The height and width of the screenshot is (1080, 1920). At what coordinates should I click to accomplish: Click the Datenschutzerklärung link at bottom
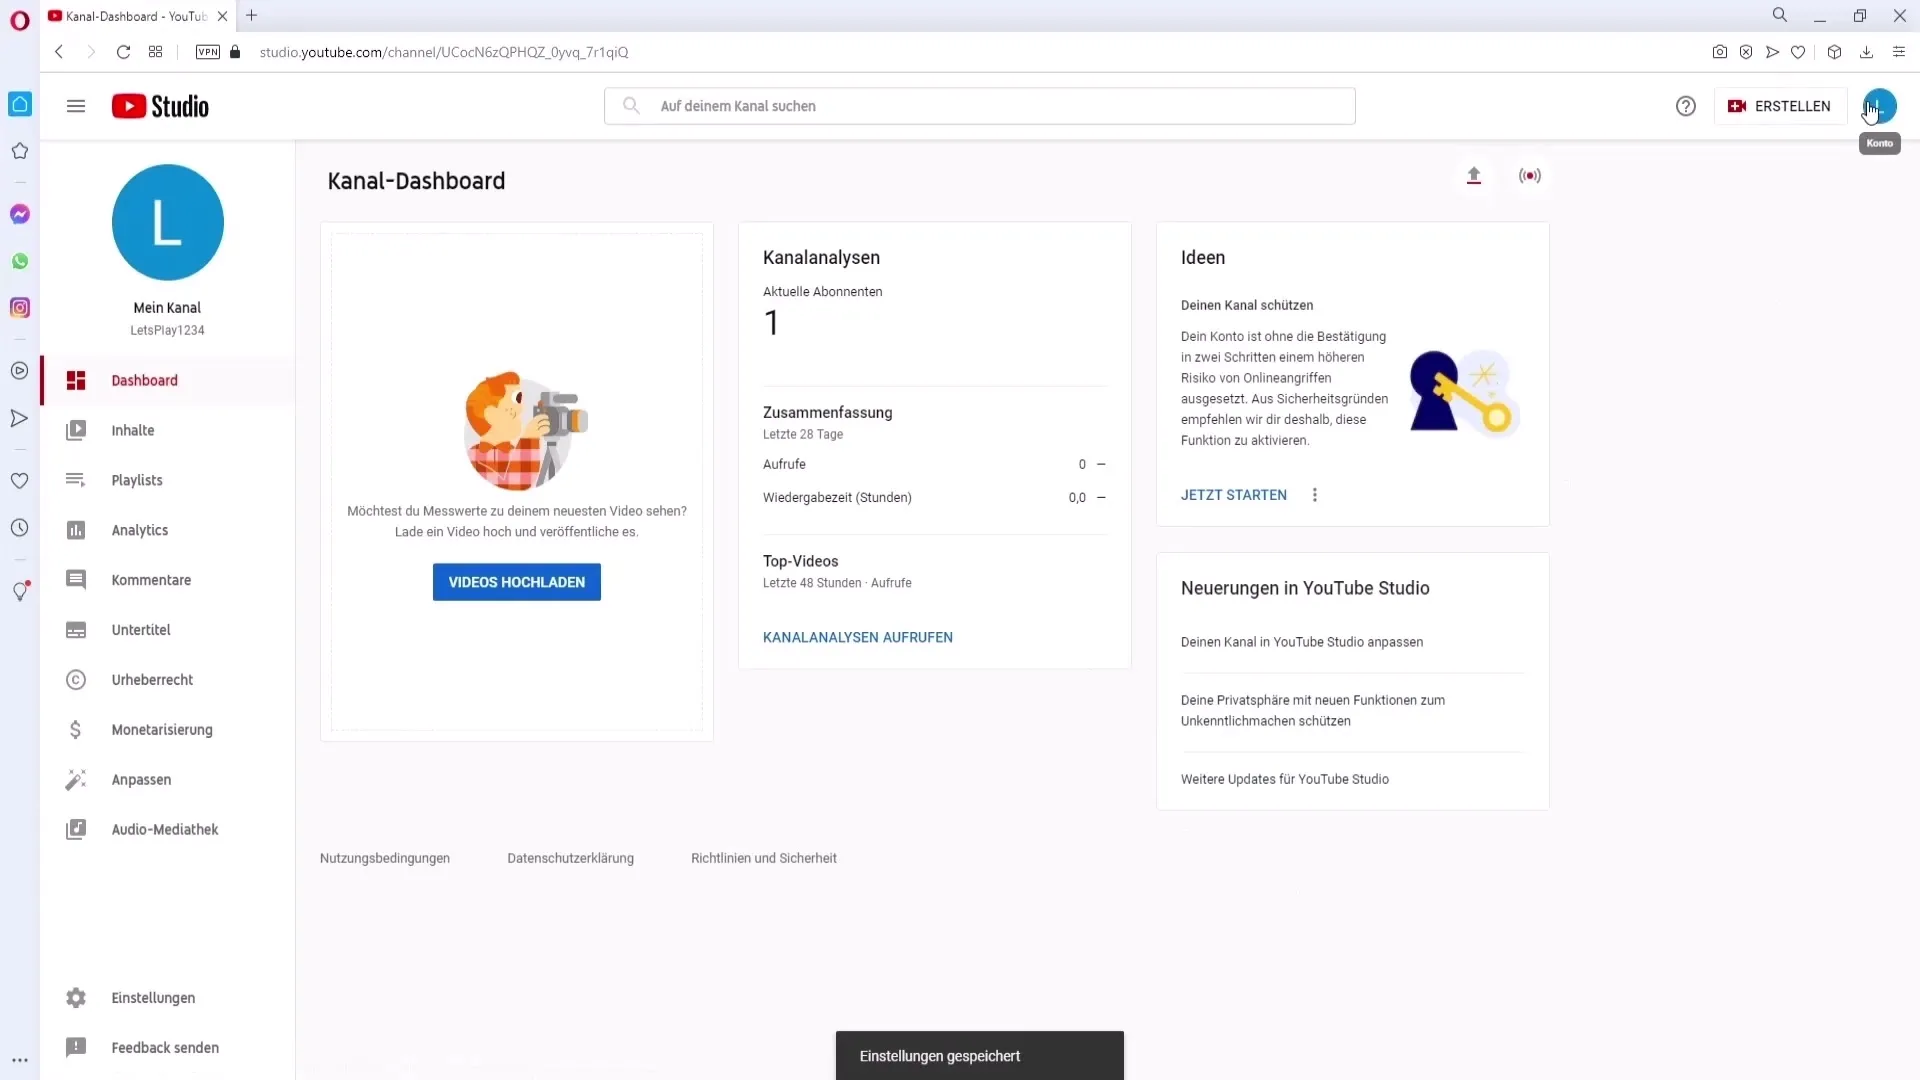tap(571, 857)
